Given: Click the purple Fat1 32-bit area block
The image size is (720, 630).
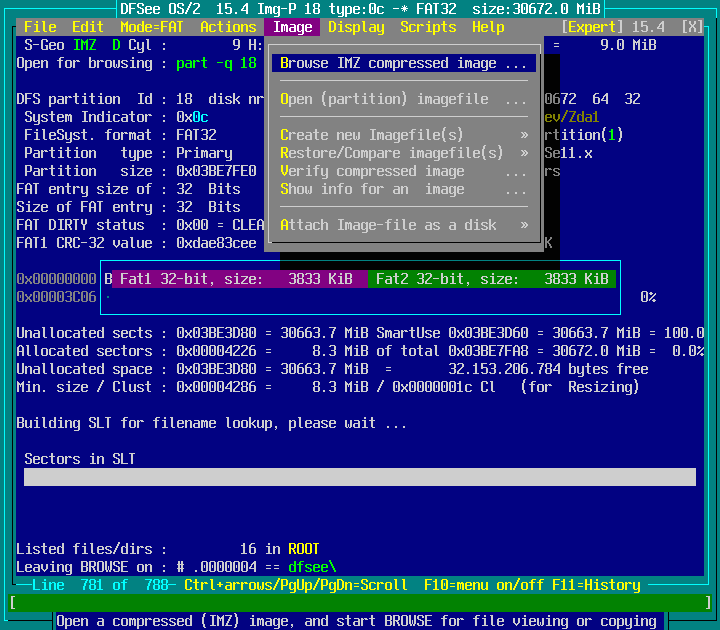Looking at the screenshot, I should click(x=234, y=279).
